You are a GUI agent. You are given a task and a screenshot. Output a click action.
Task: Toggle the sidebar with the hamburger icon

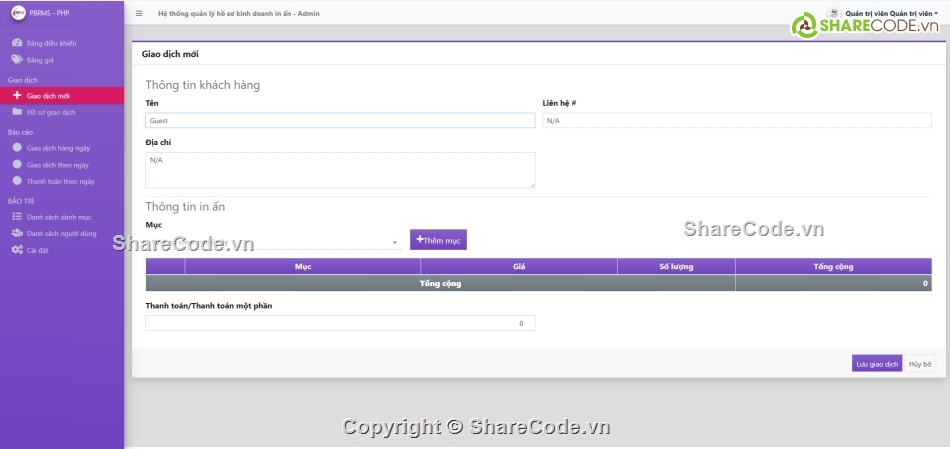(x=139, y=14)
